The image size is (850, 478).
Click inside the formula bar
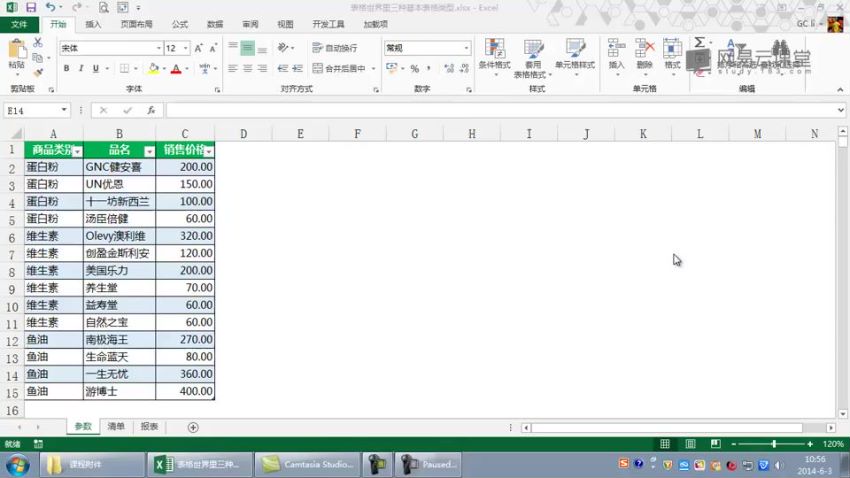pyautogui.click(x=502, y=110)
